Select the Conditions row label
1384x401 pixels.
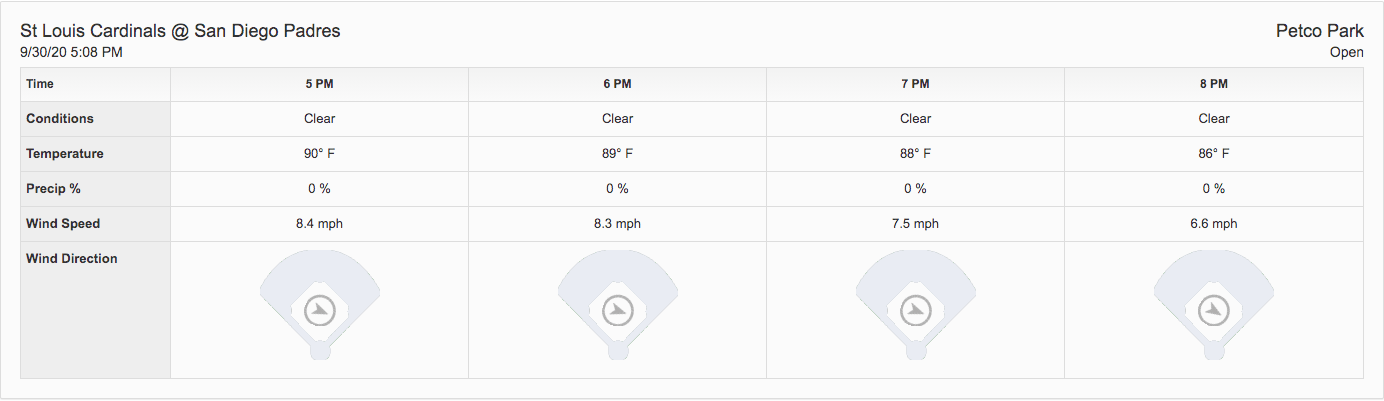pos(60,118)
